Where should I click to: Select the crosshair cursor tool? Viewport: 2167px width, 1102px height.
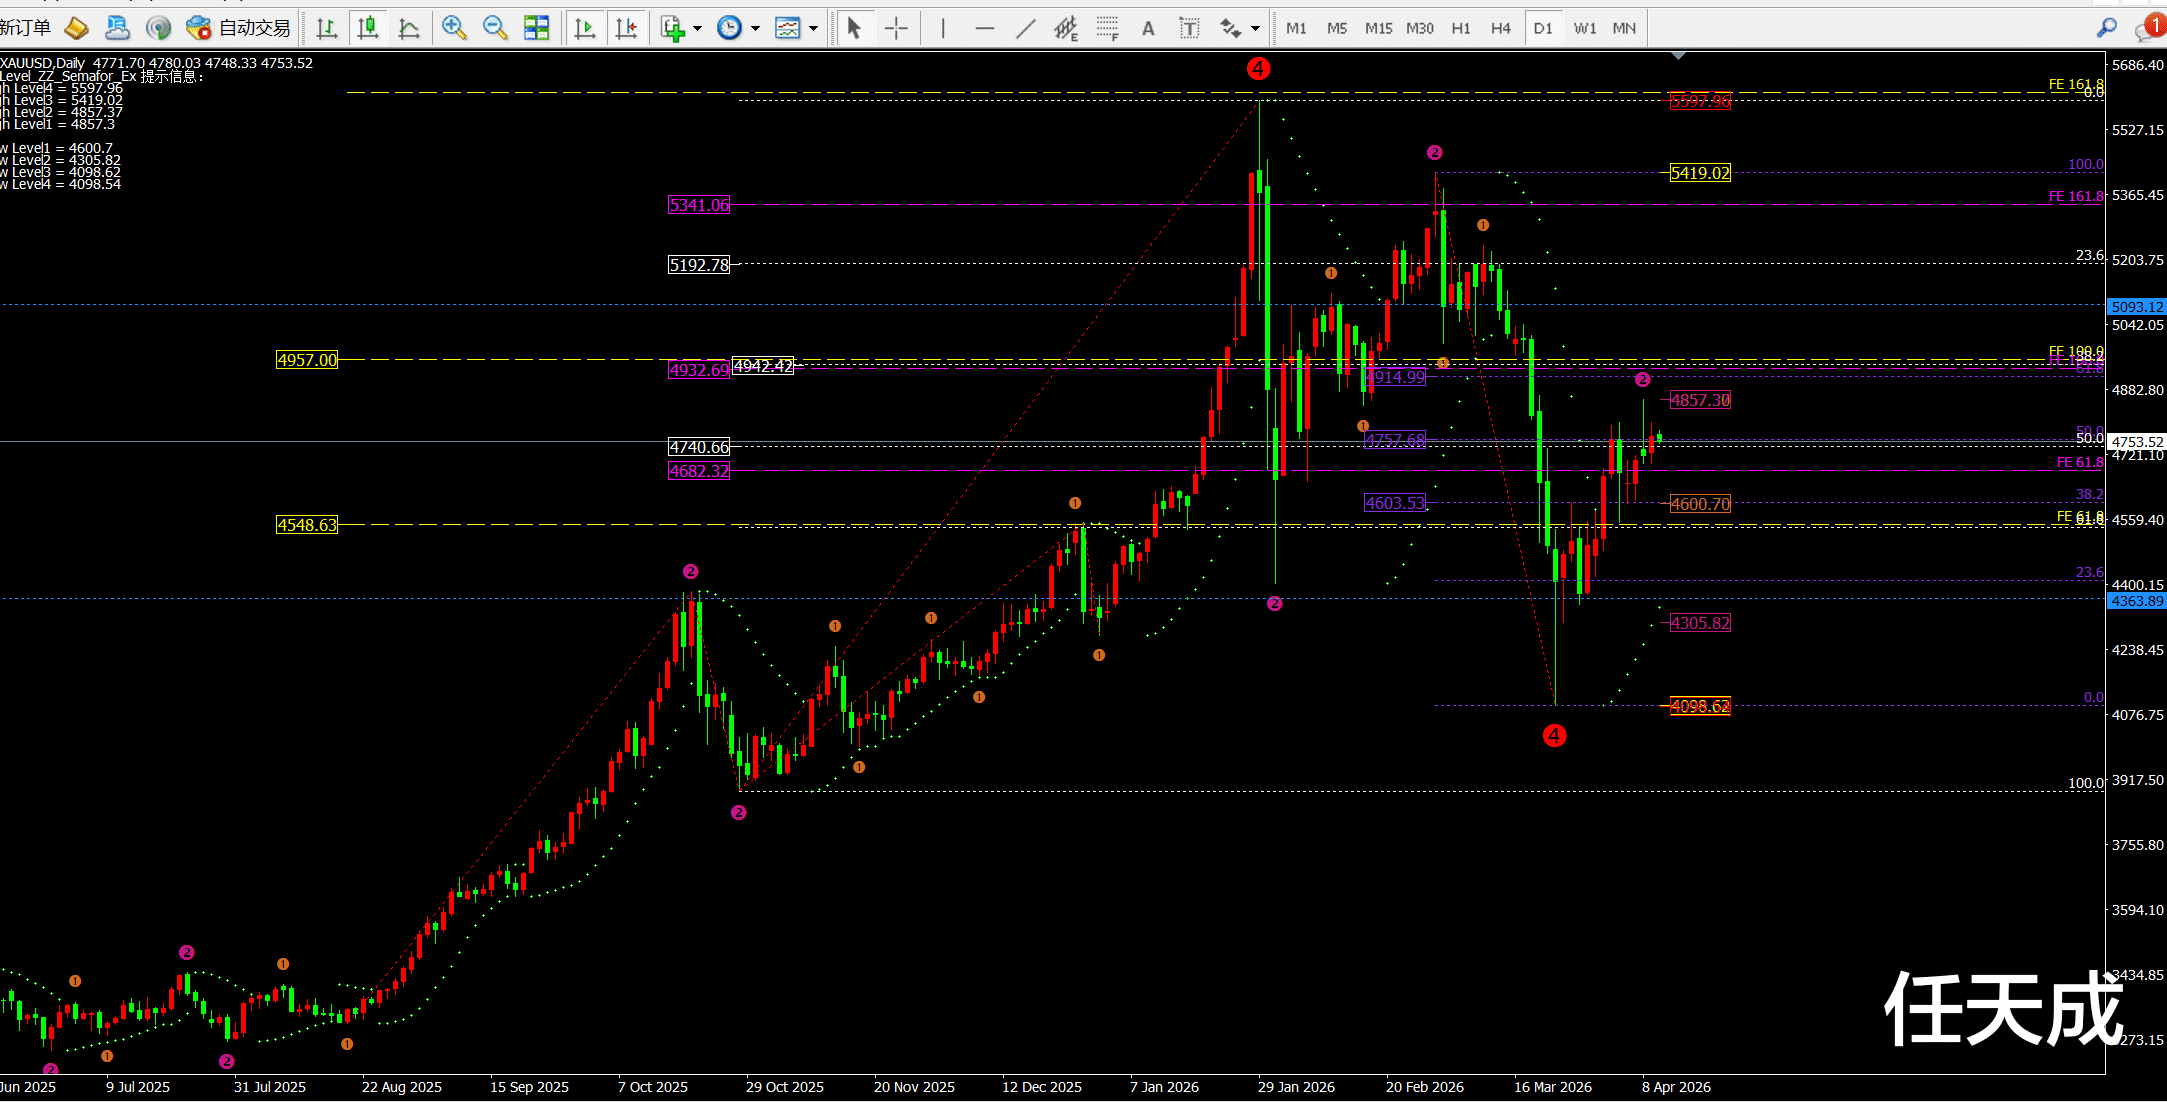[896, 28]
